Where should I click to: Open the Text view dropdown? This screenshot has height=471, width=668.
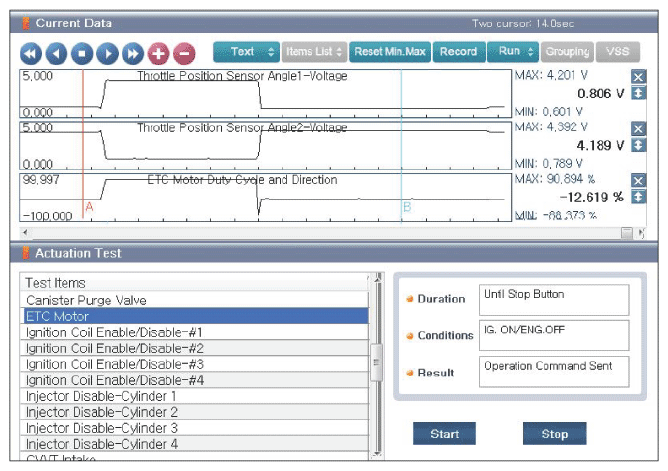(246, 52)
